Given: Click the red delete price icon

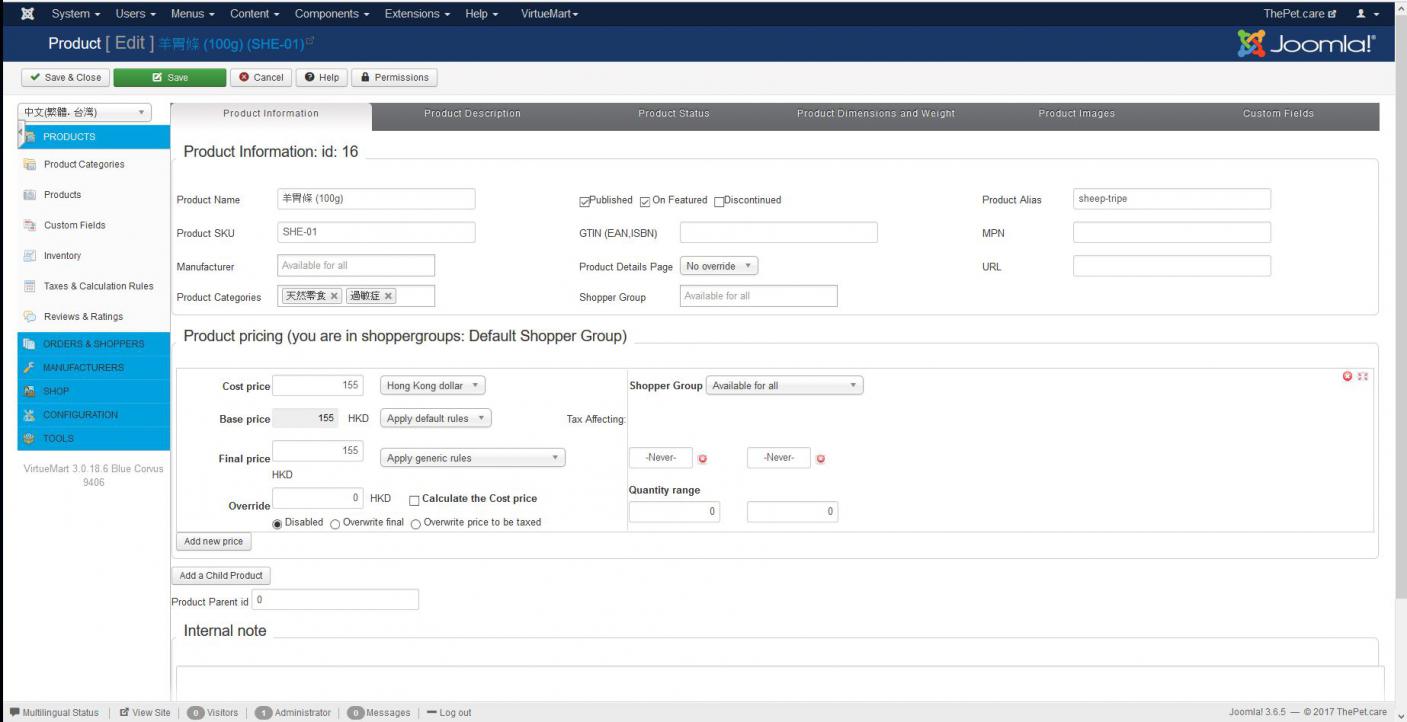Looking at the screenshot, I should [x=1347, y=376].
